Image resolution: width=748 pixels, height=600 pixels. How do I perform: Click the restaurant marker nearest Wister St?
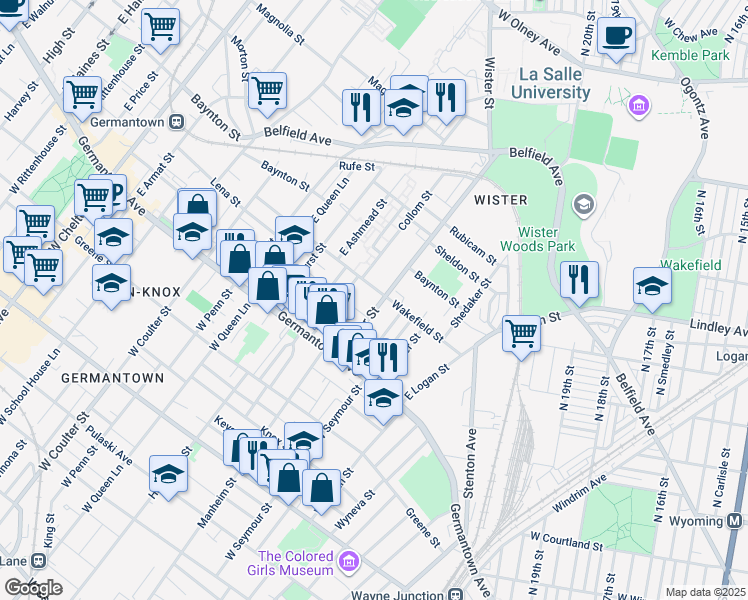447,101
